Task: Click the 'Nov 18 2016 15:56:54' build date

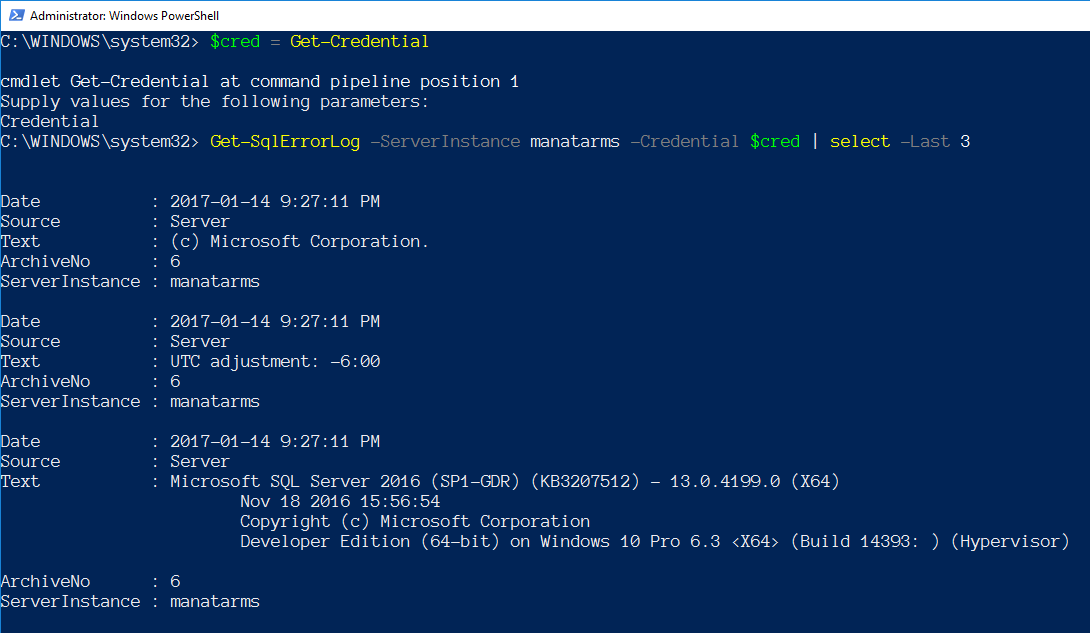Action: [340, 502]
